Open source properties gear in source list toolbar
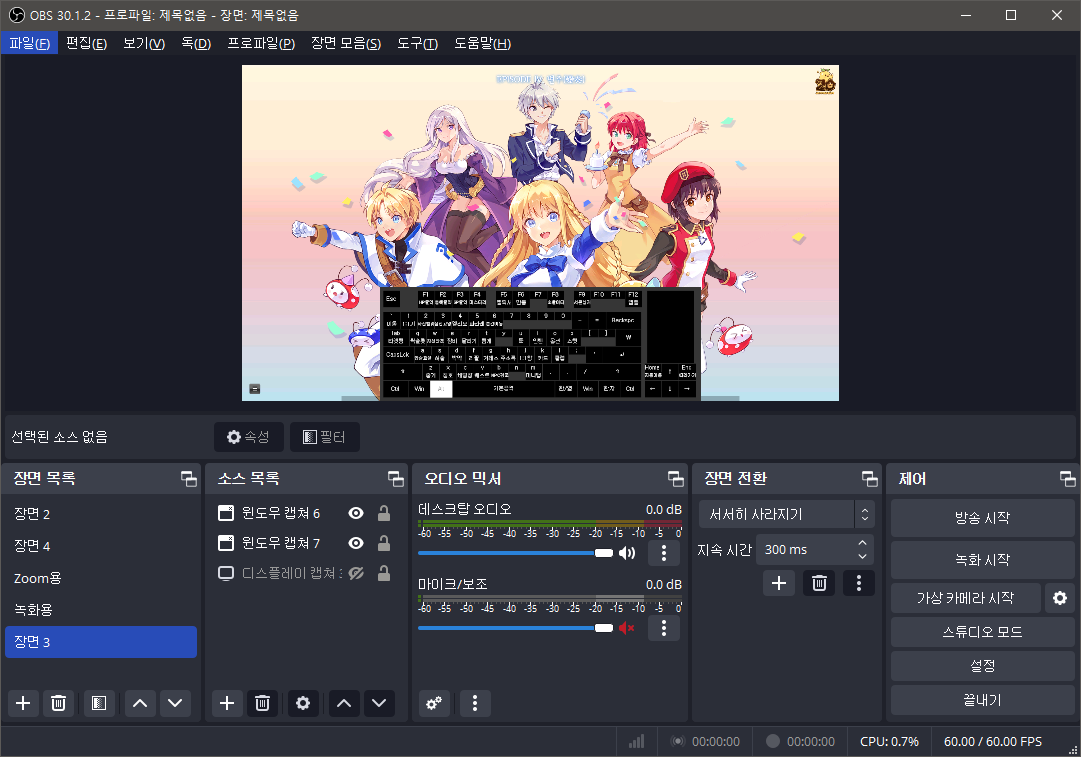 [x=303, y=703]
